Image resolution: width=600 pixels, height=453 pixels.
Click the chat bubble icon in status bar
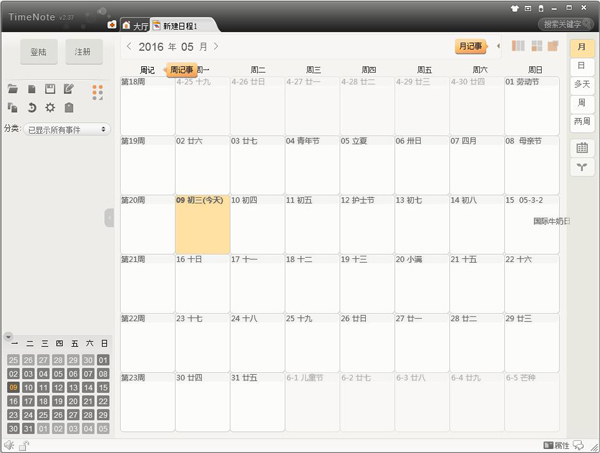click(x=578, y=445)
